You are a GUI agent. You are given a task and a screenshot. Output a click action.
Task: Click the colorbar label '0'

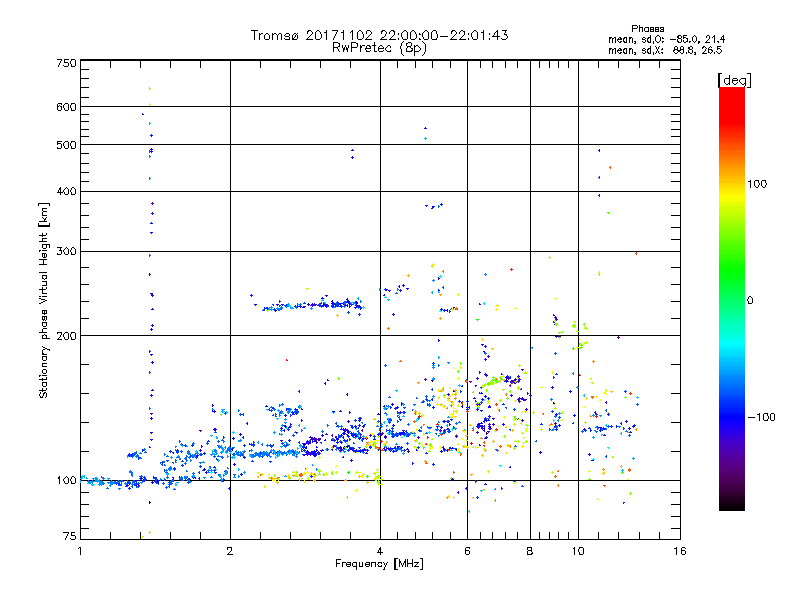pyautogui.click(x=750, y=300)
